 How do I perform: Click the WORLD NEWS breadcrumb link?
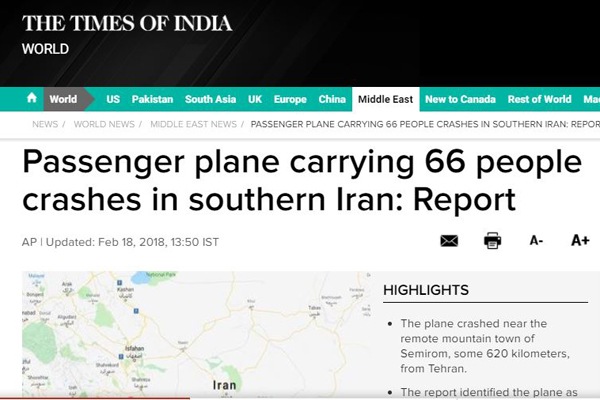tap(104, 124)
